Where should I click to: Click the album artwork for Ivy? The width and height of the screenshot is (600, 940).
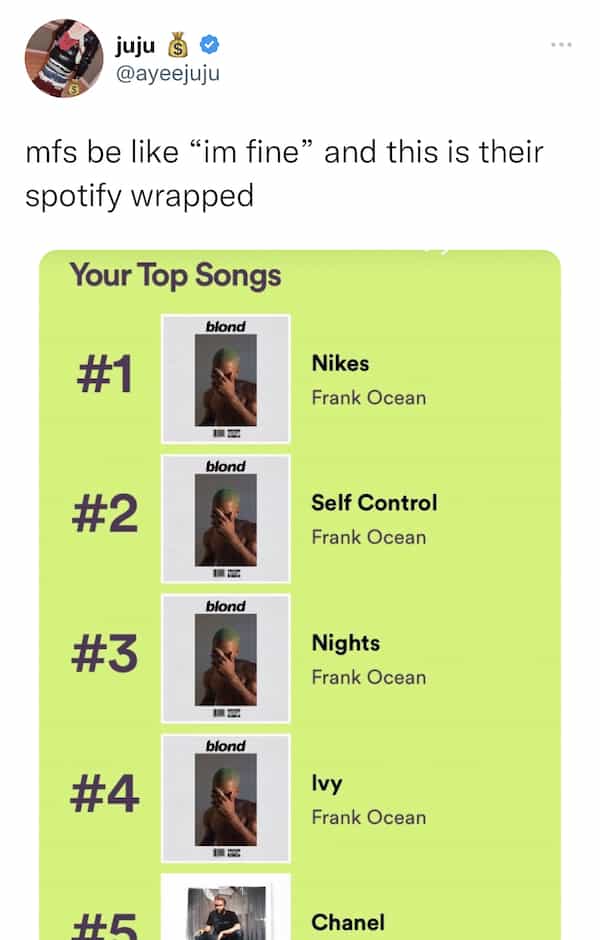226,795
